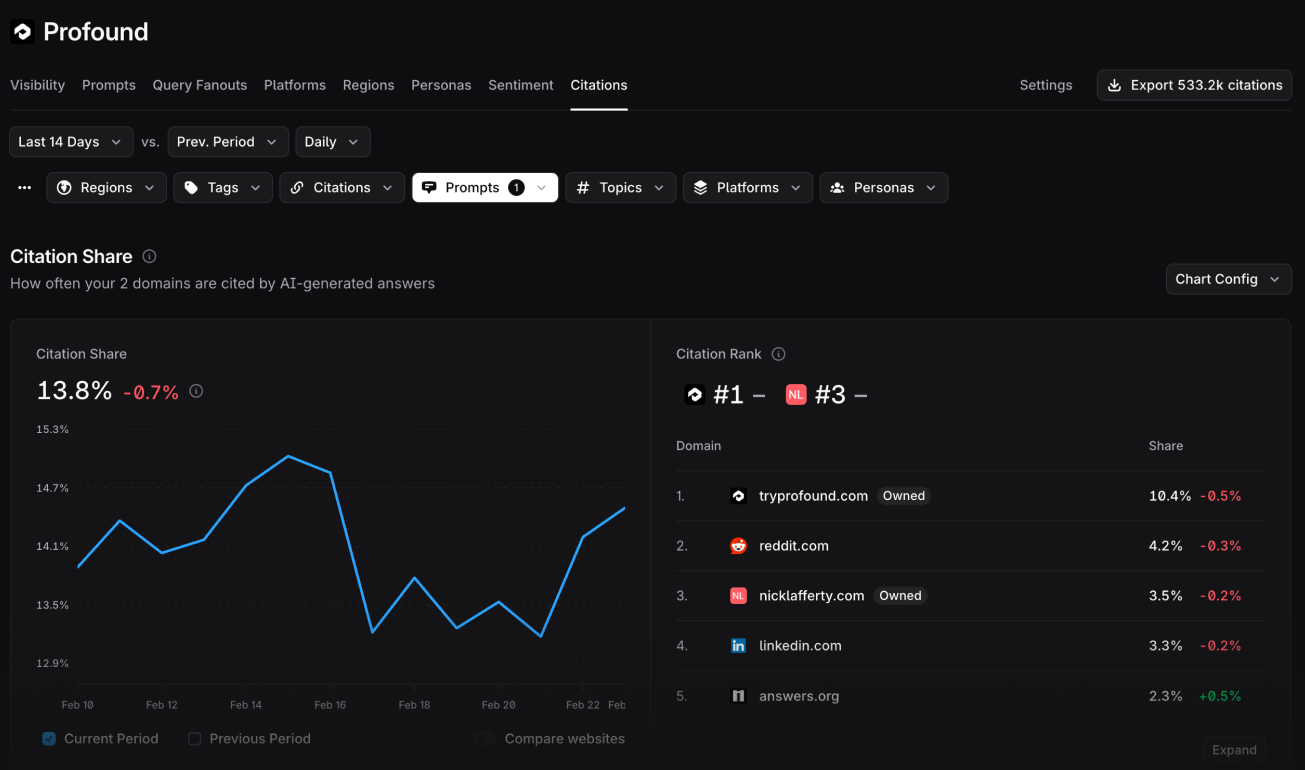Screen dimensions: 1305x770
Task: Enable the Previous Period checkbox
Action: [x=195, y=739]
